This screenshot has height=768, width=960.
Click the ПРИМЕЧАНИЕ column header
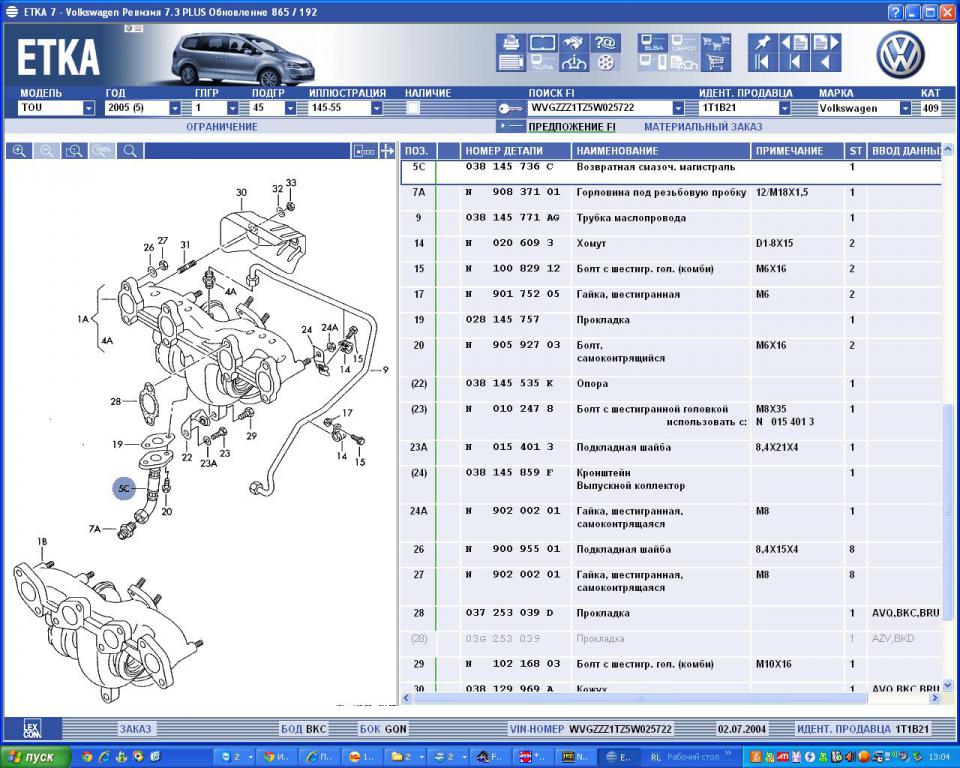(798, 151)
